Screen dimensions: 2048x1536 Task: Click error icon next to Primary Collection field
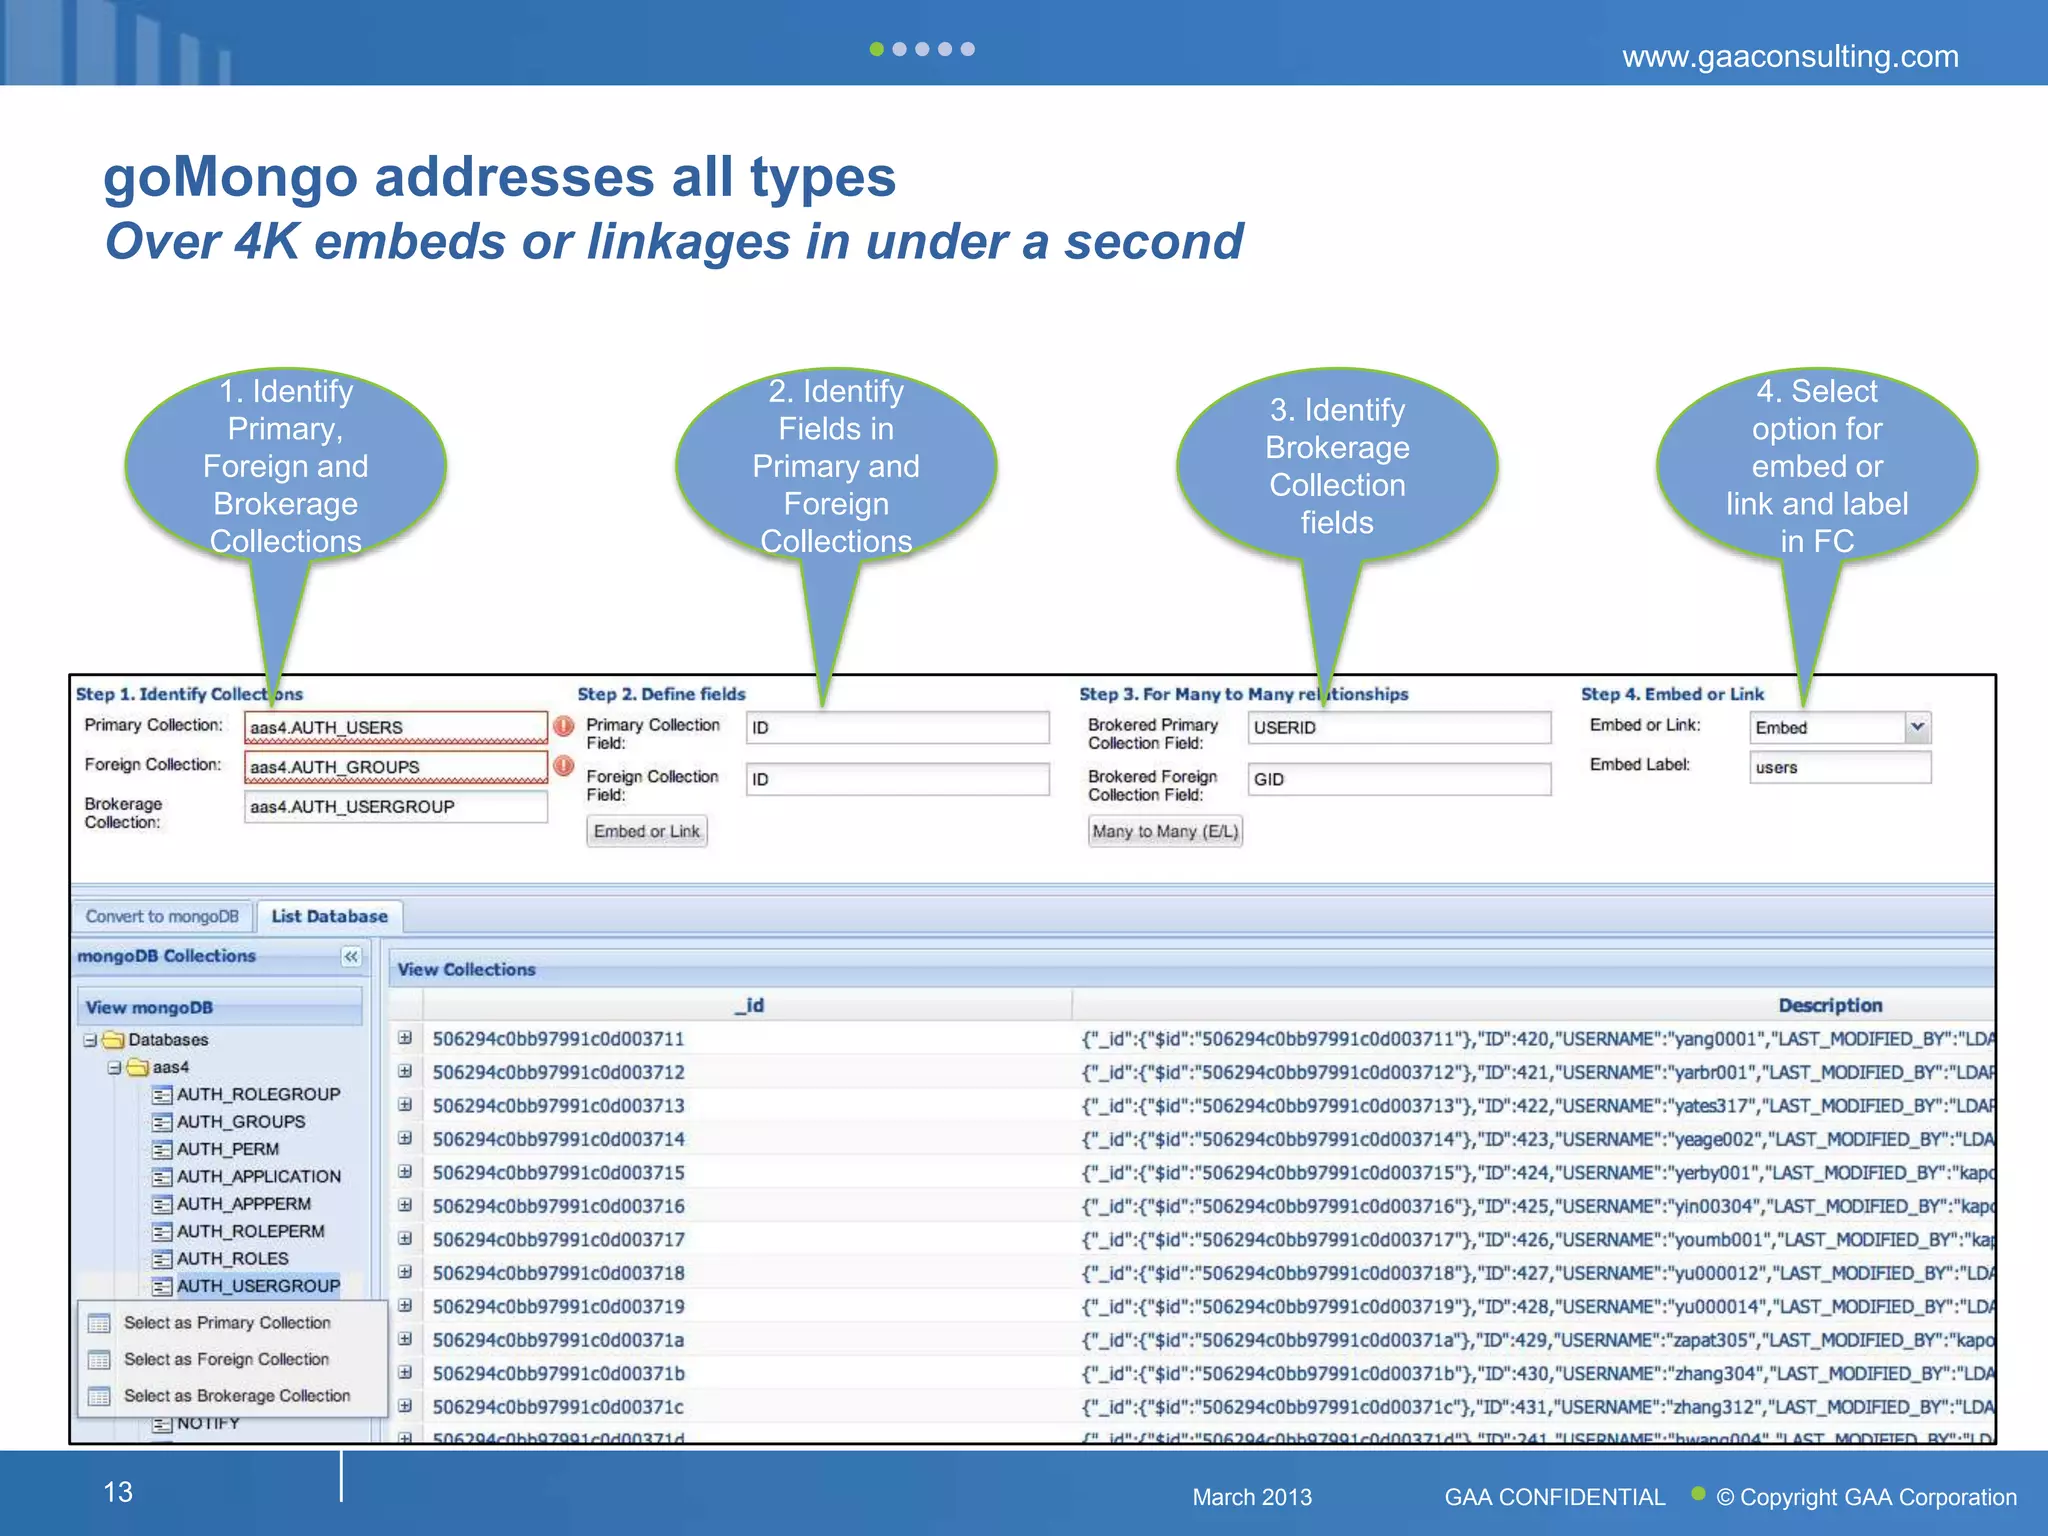coord(564,726)
